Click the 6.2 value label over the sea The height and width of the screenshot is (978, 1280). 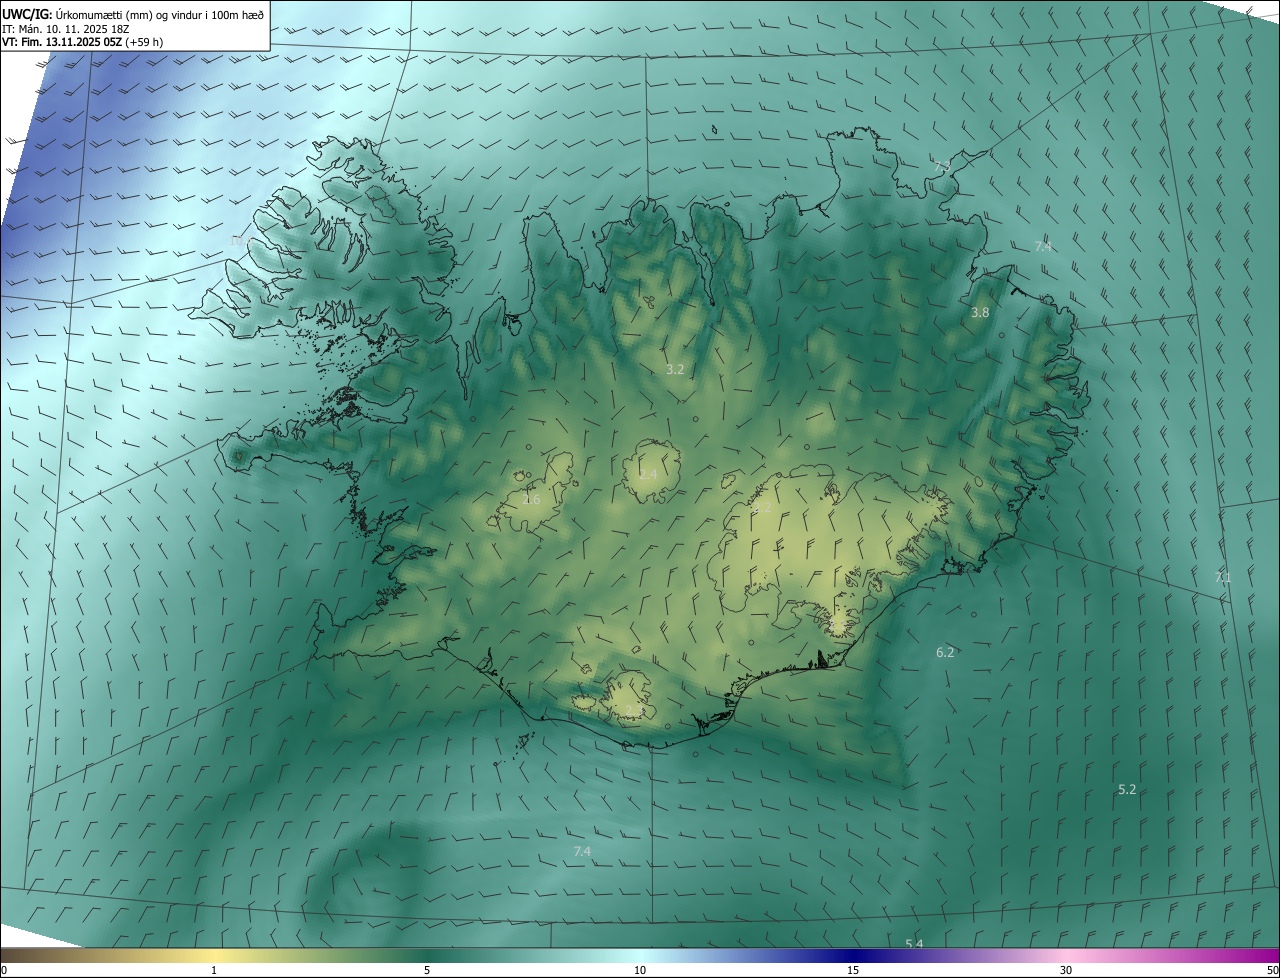click(x=945, y=653)
